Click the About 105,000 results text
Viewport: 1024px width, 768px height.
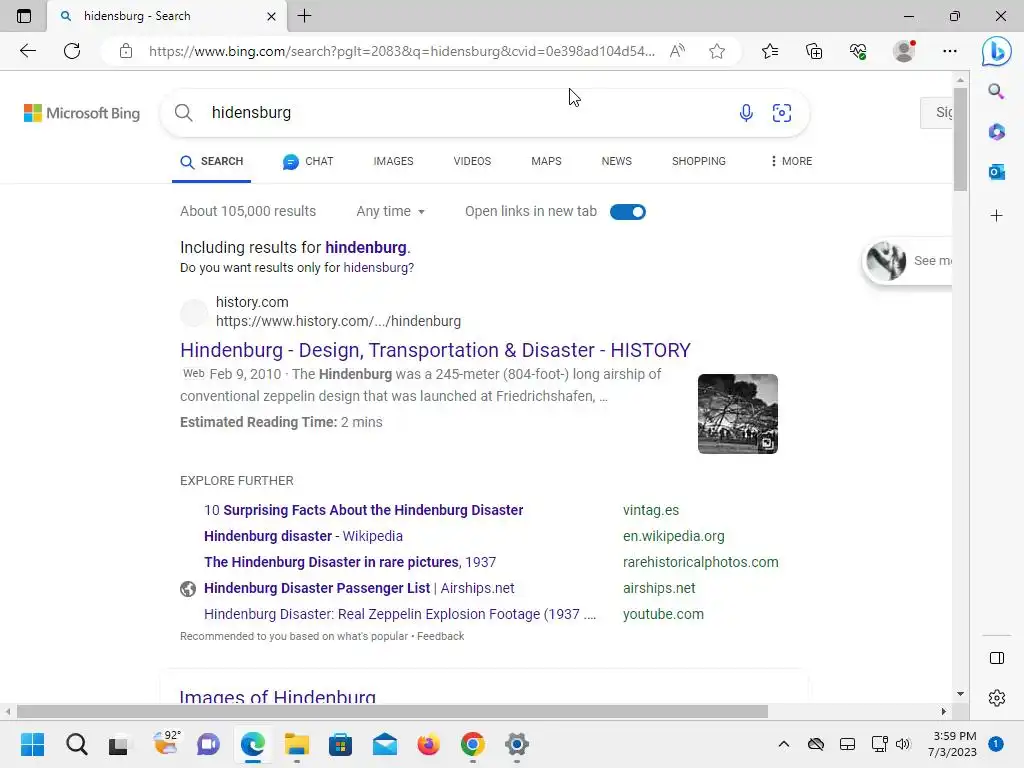coord(248,211)
